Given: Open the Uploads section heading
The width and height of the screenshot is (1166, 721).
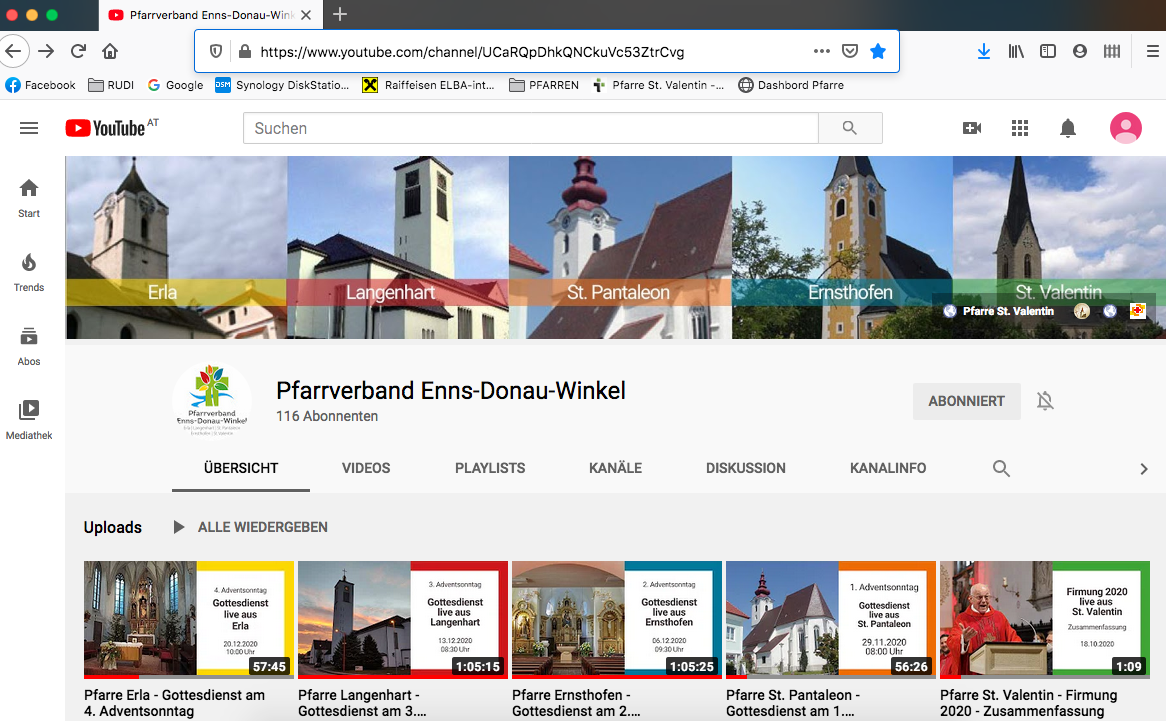Looking at the screenshot, I should click(x=112, y=527).
